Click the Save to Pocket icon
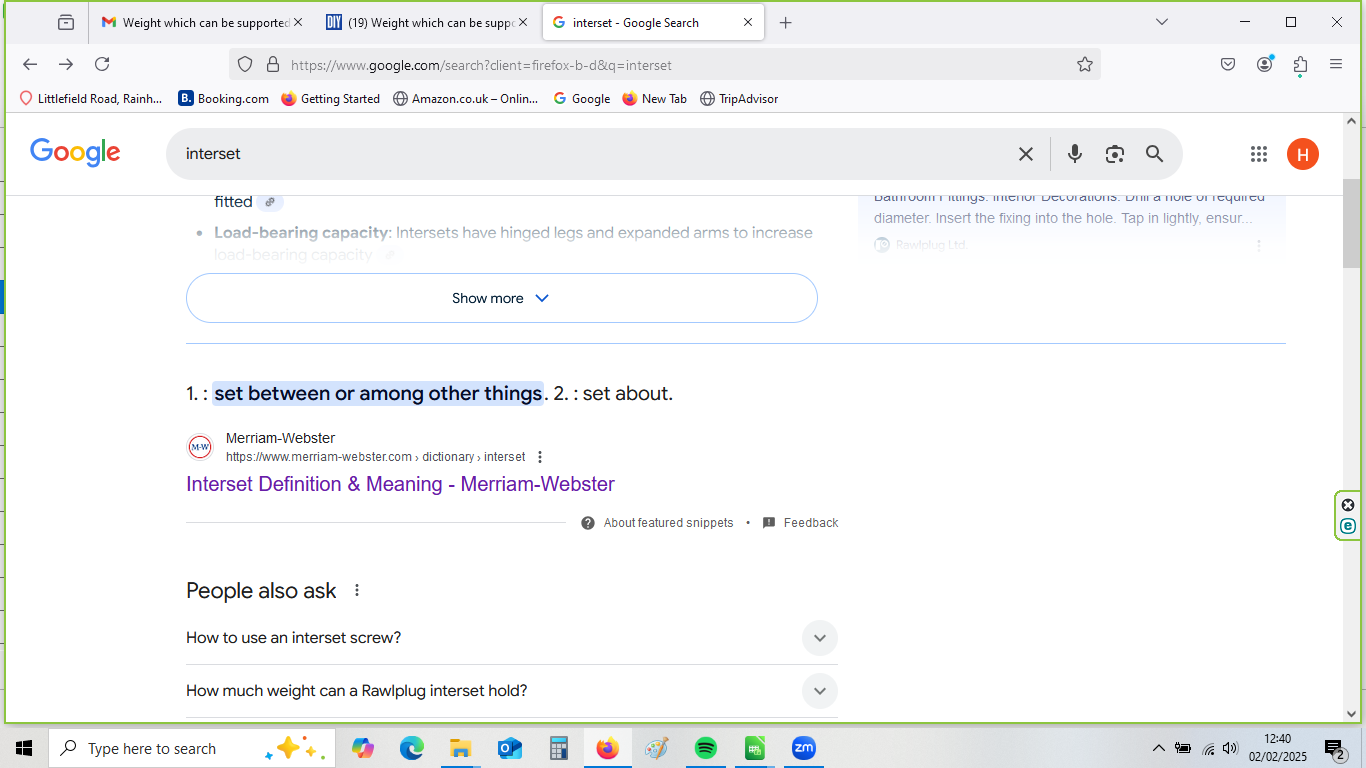The width and height of the screenshot is (1366, 768). [x=1228, y=65]
